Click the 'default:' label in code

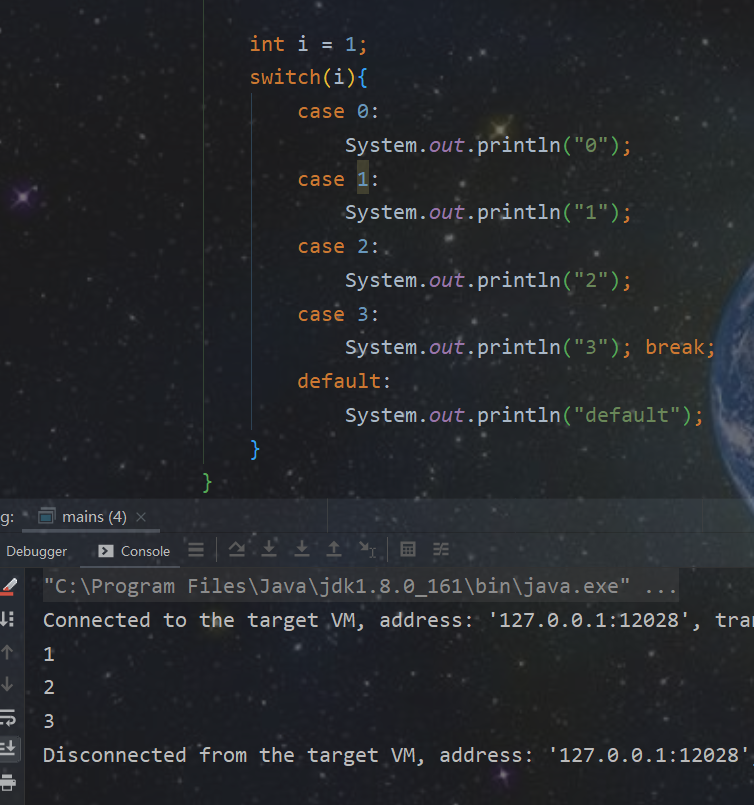(x=344, y=381)
